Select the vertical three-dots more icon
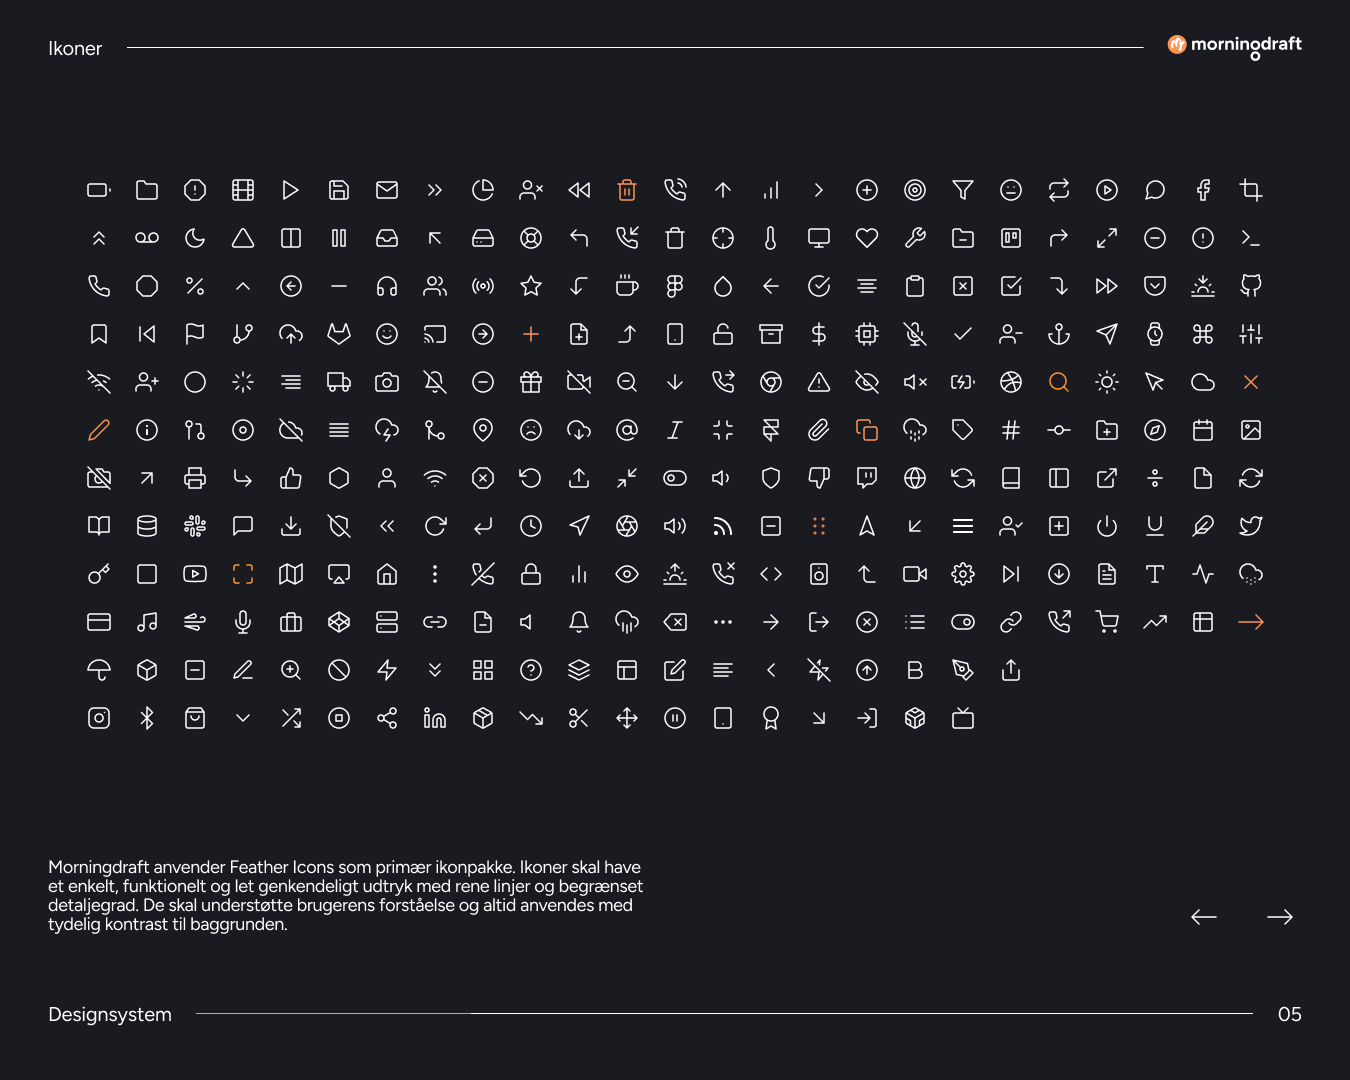The image size is (1350, 1080). click(x=435, y=574)
